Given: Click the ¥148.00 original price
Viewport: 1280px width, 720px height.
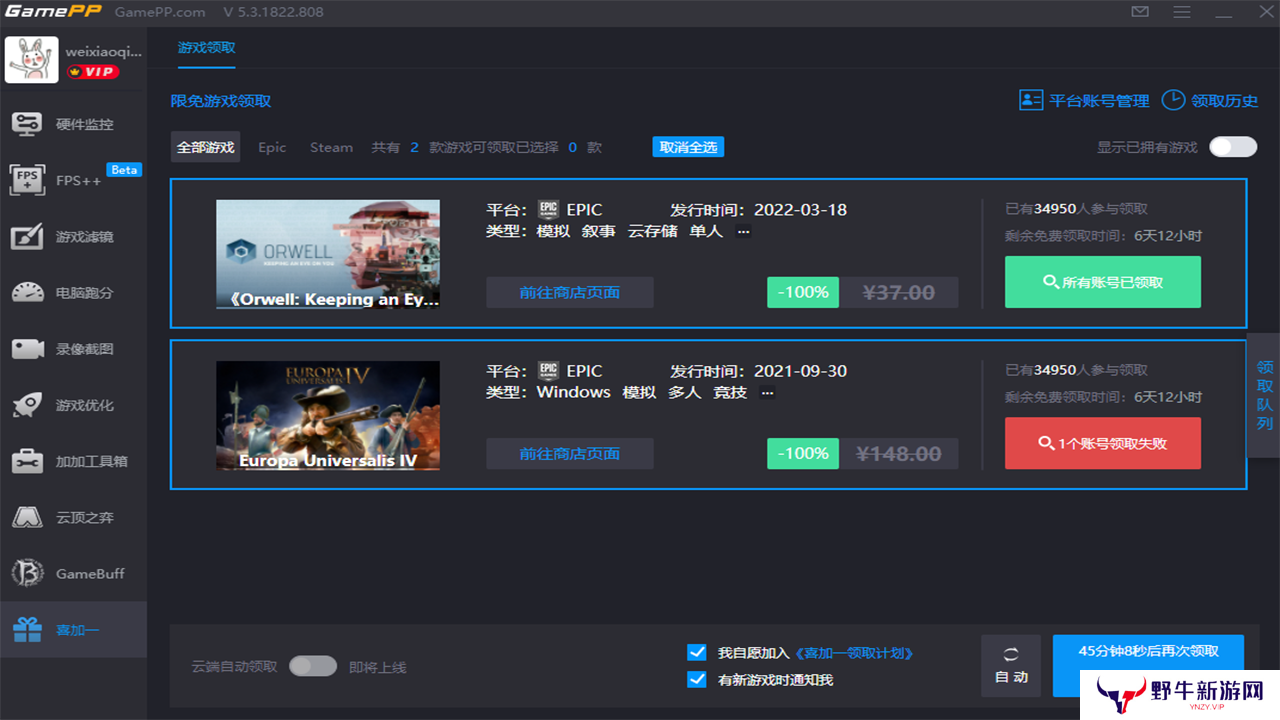Looking at the screenshot, I should (x=899, y=453).
